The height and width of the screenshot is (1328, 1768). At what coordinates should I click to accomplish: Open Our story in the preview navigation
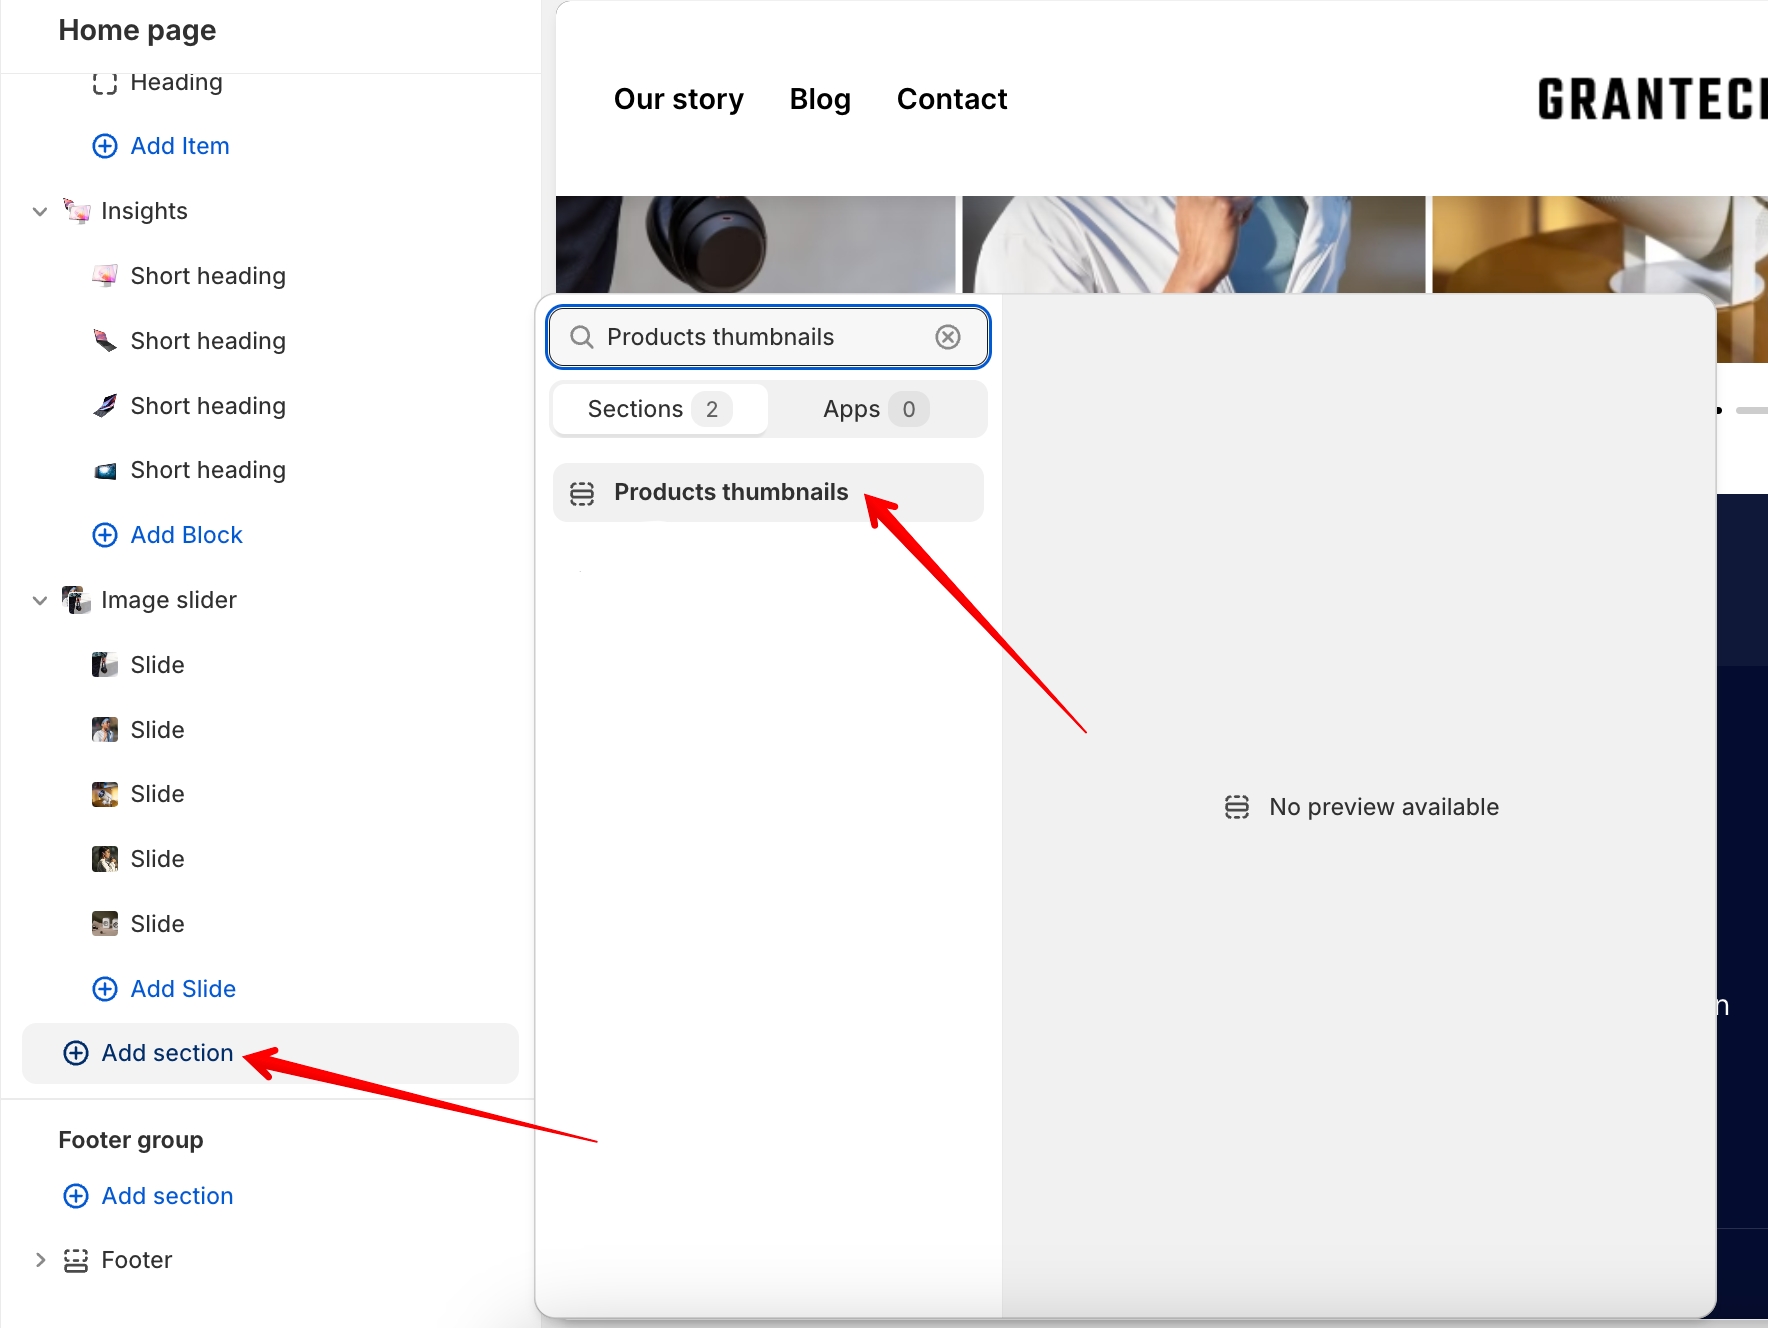678,99
